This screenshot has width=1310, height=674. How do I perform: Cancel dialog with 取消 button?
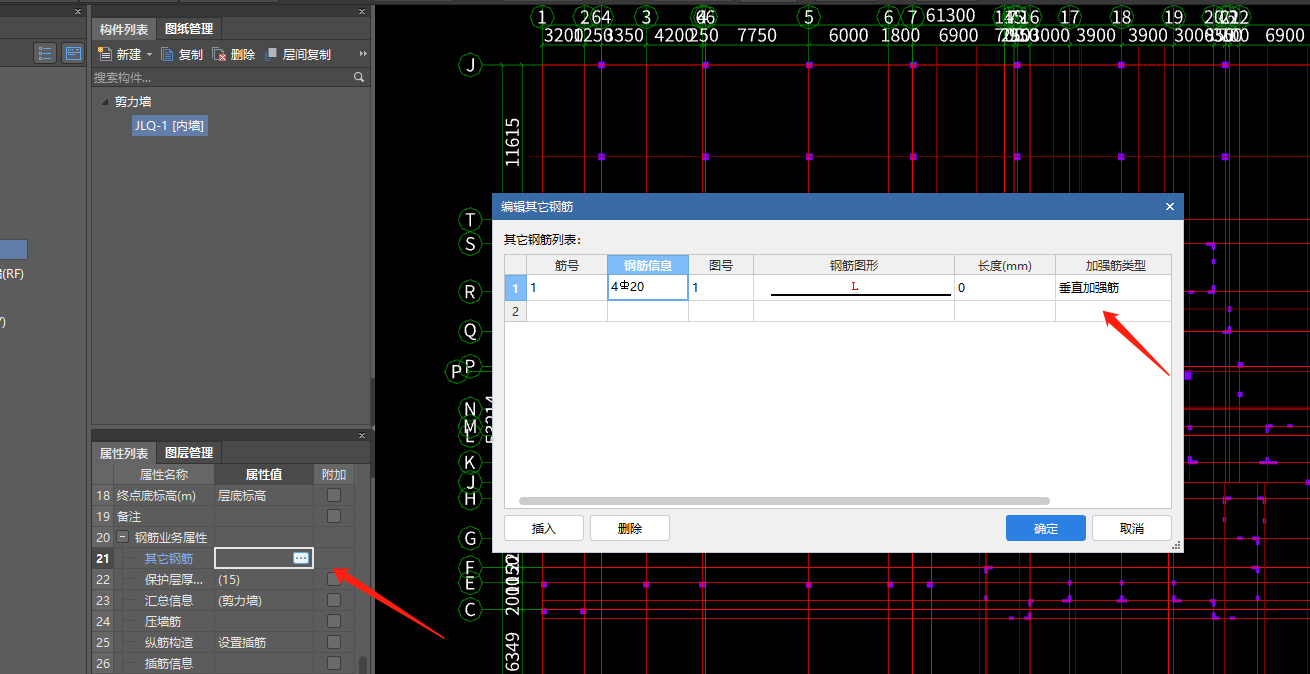click(1131, 528)
